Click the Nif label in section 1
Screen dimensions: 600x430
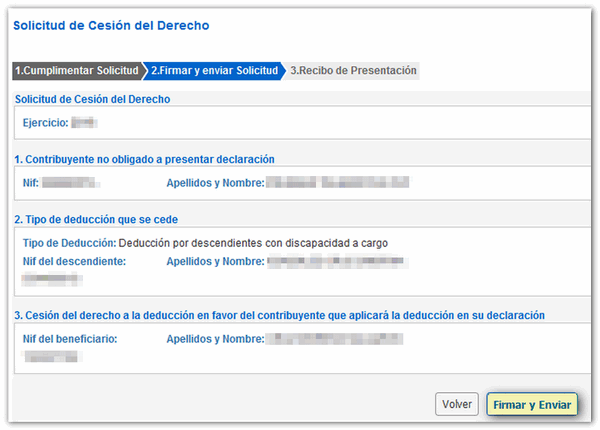pyautogui.click(x=31, y=183)
